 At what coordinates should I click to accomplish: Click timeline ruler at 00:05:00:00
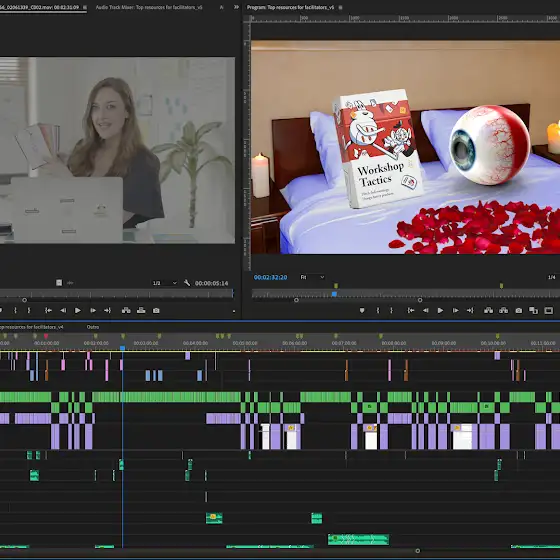245,343
